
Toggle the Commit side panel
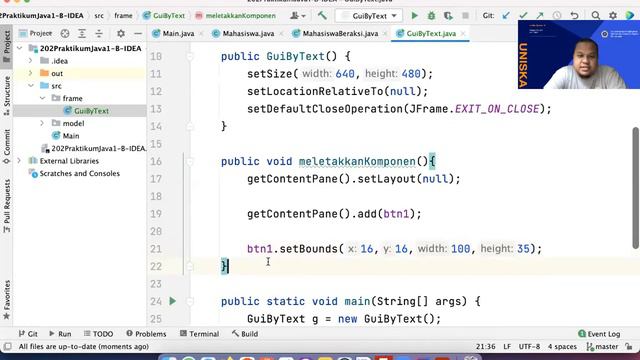[7, 147]
